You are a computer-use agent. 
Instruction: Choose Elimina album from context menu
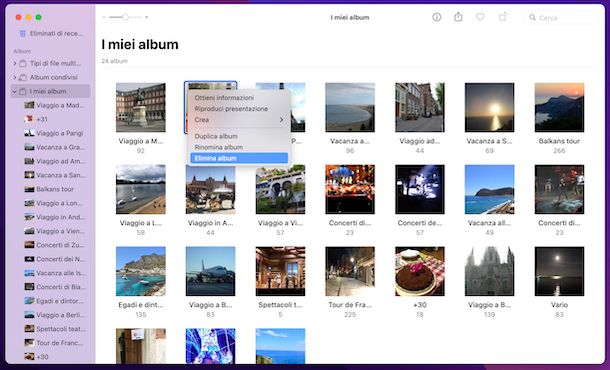tap(239, 158)
